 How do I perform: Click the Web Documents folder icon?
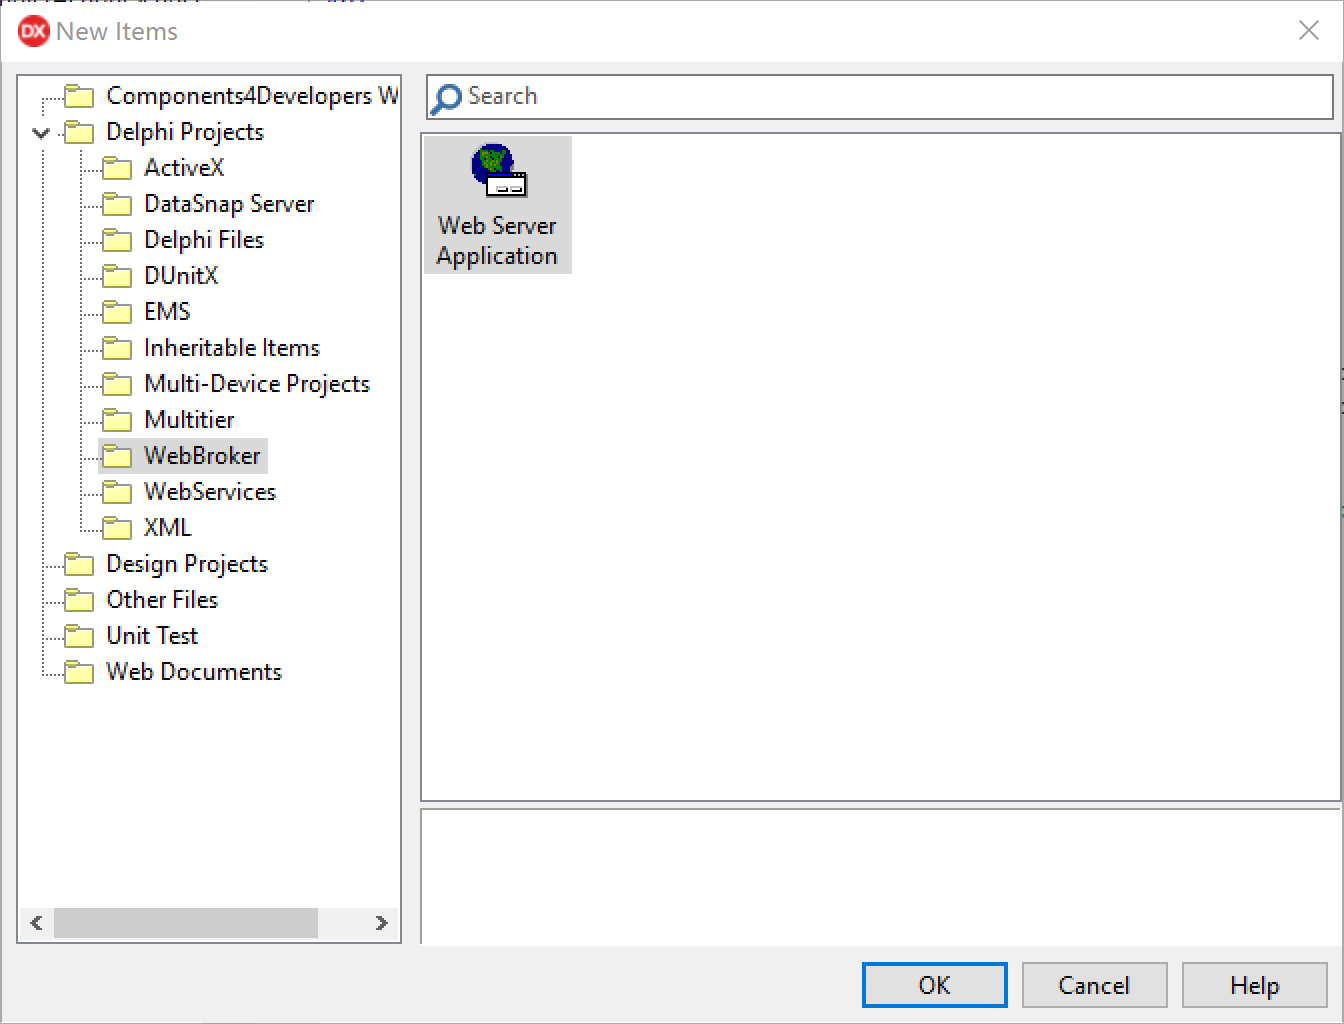coord(79,672)
